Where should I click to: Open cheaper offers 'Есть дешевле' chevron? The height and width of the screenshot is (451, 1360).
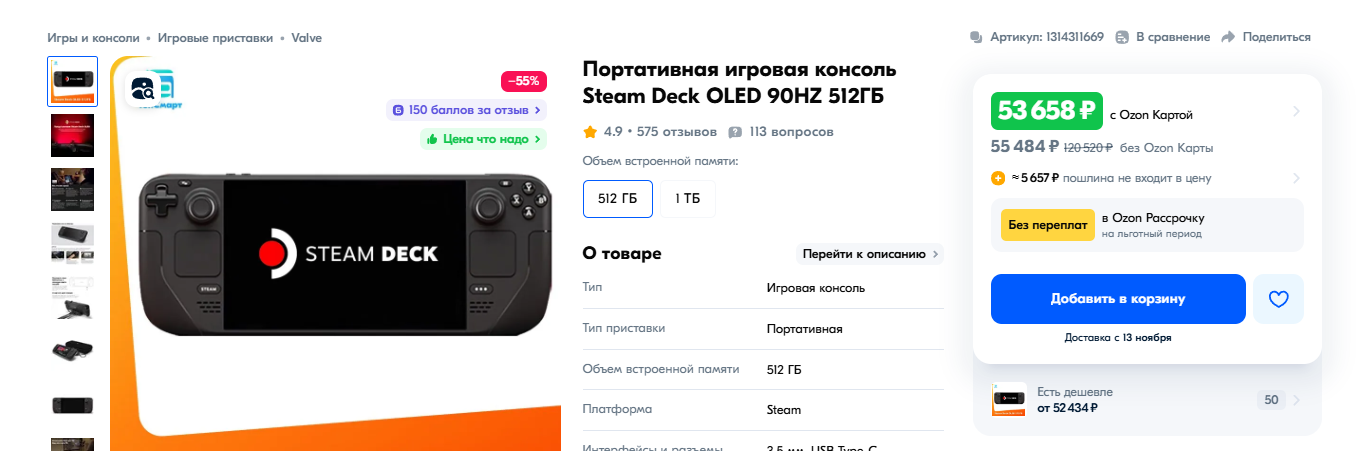click(1297, 400)
